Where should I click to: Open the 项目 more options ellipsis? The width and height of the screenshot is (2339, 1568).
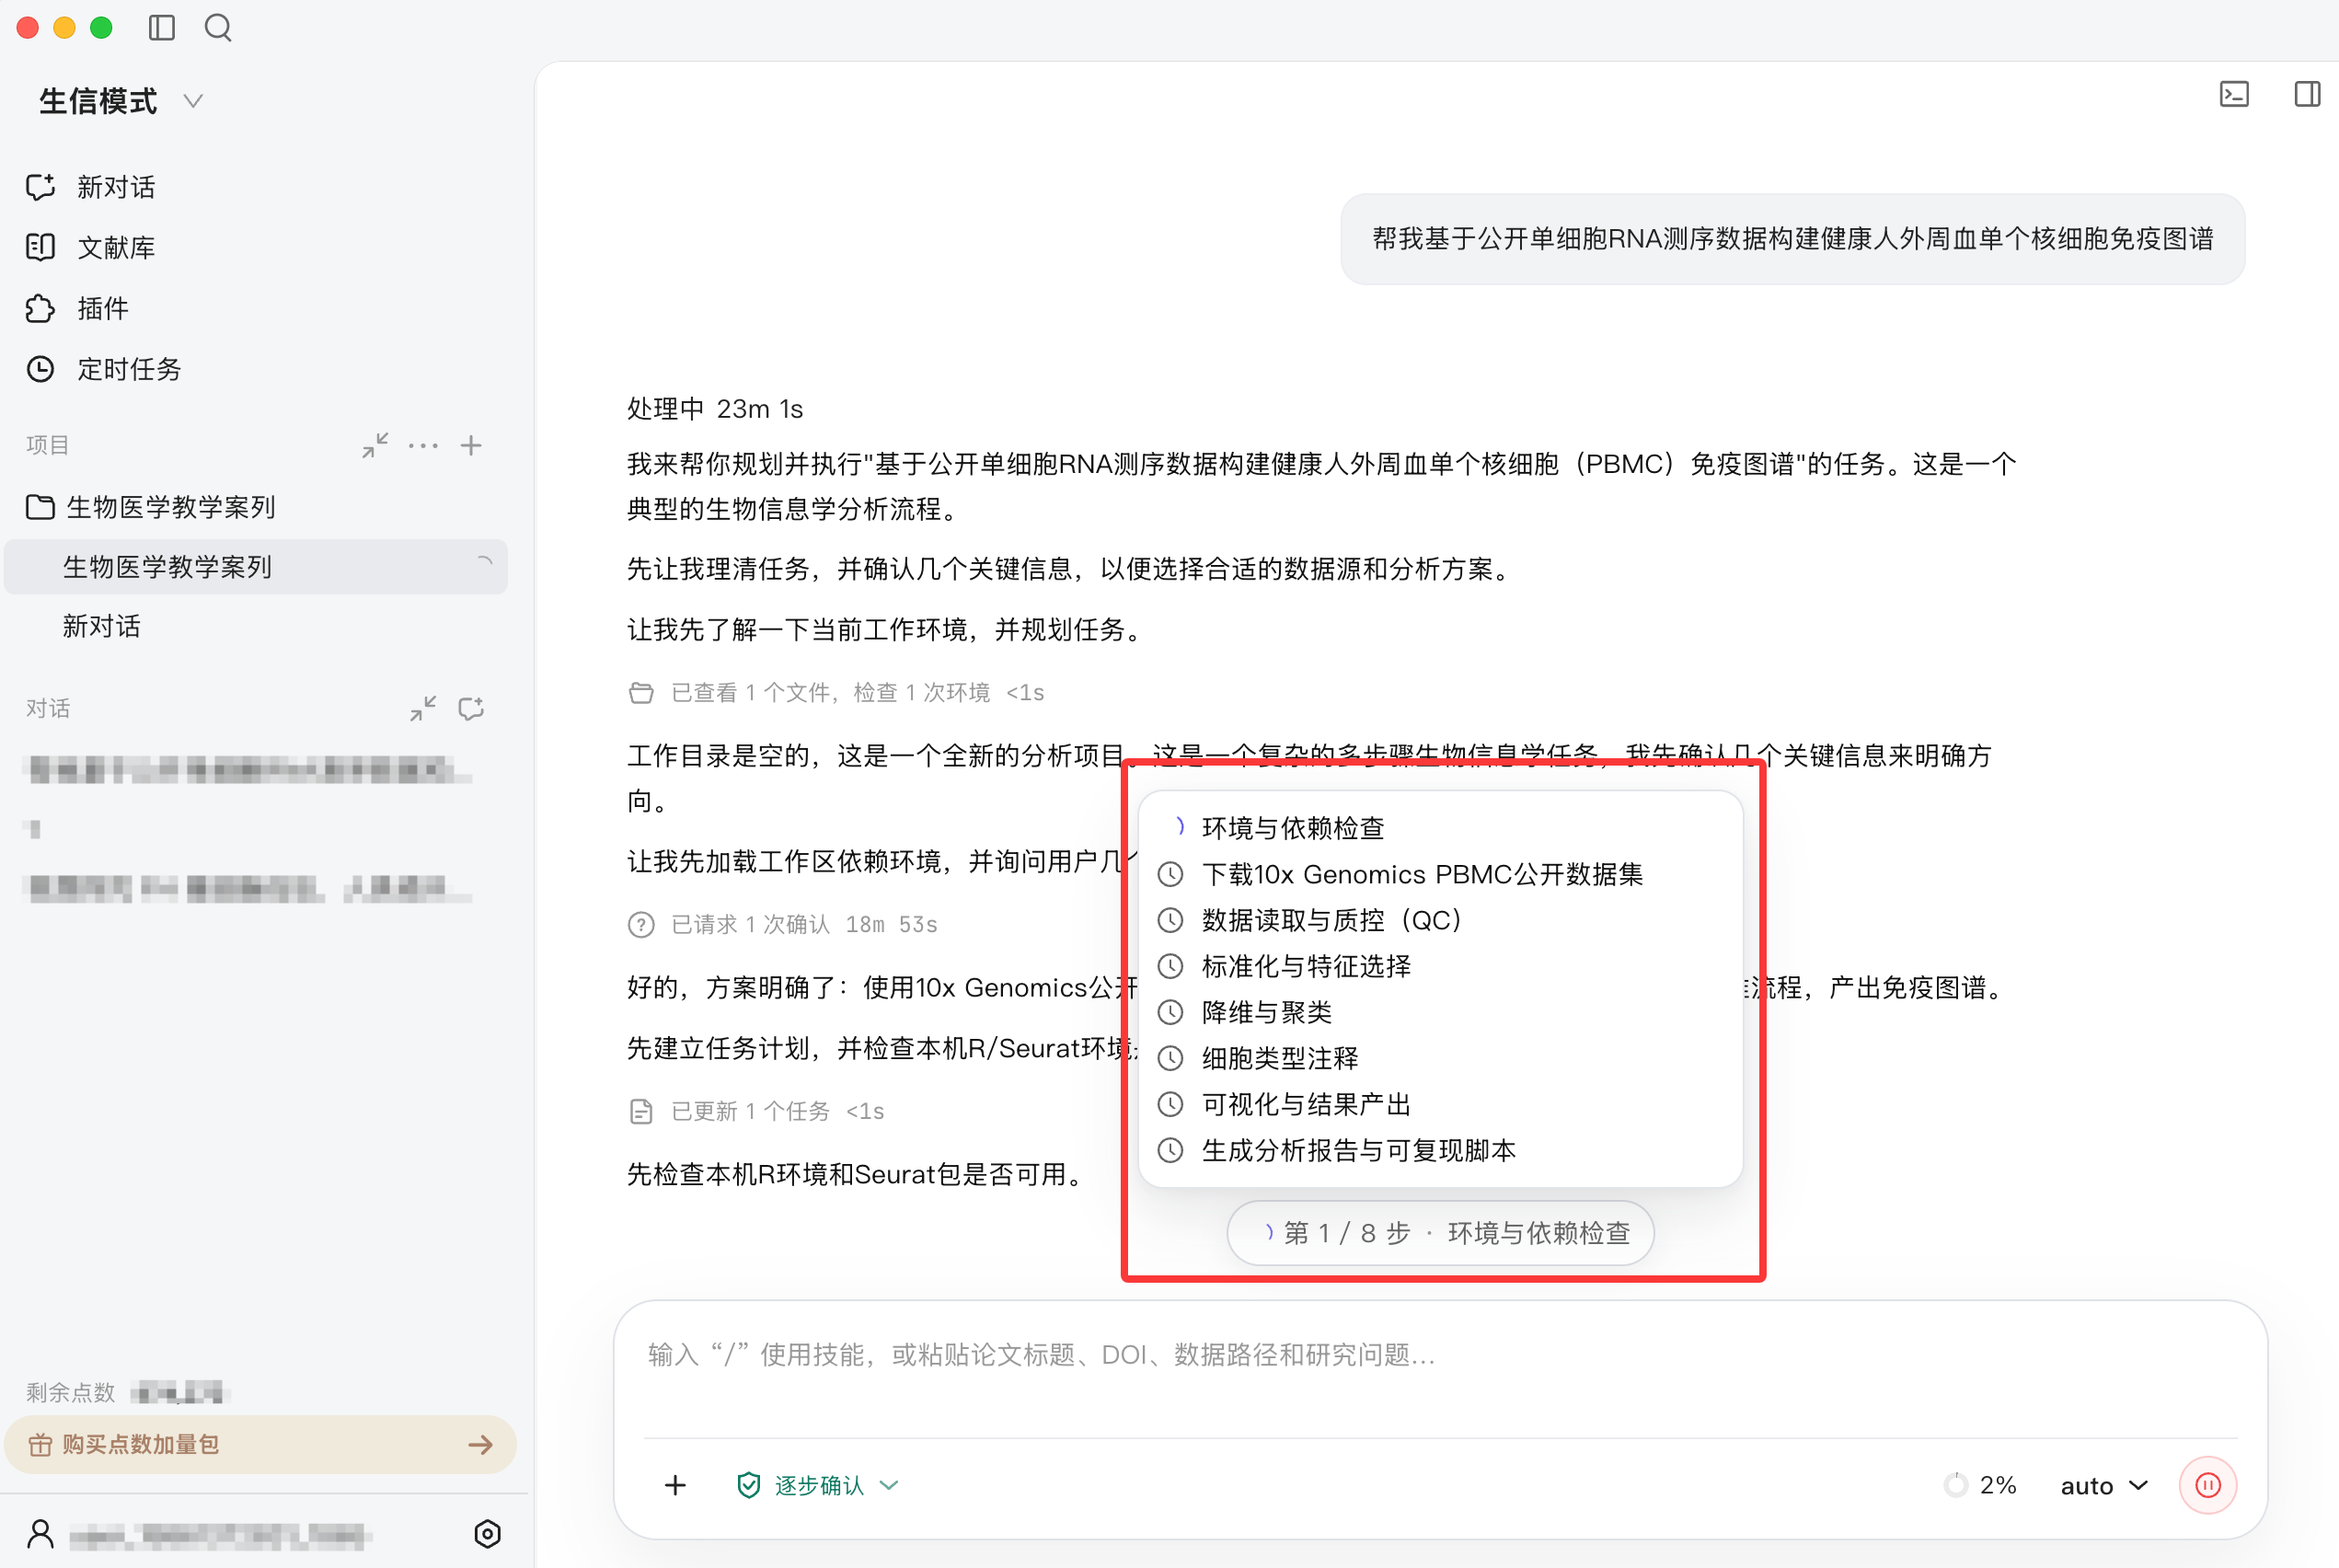click(423, 445)
